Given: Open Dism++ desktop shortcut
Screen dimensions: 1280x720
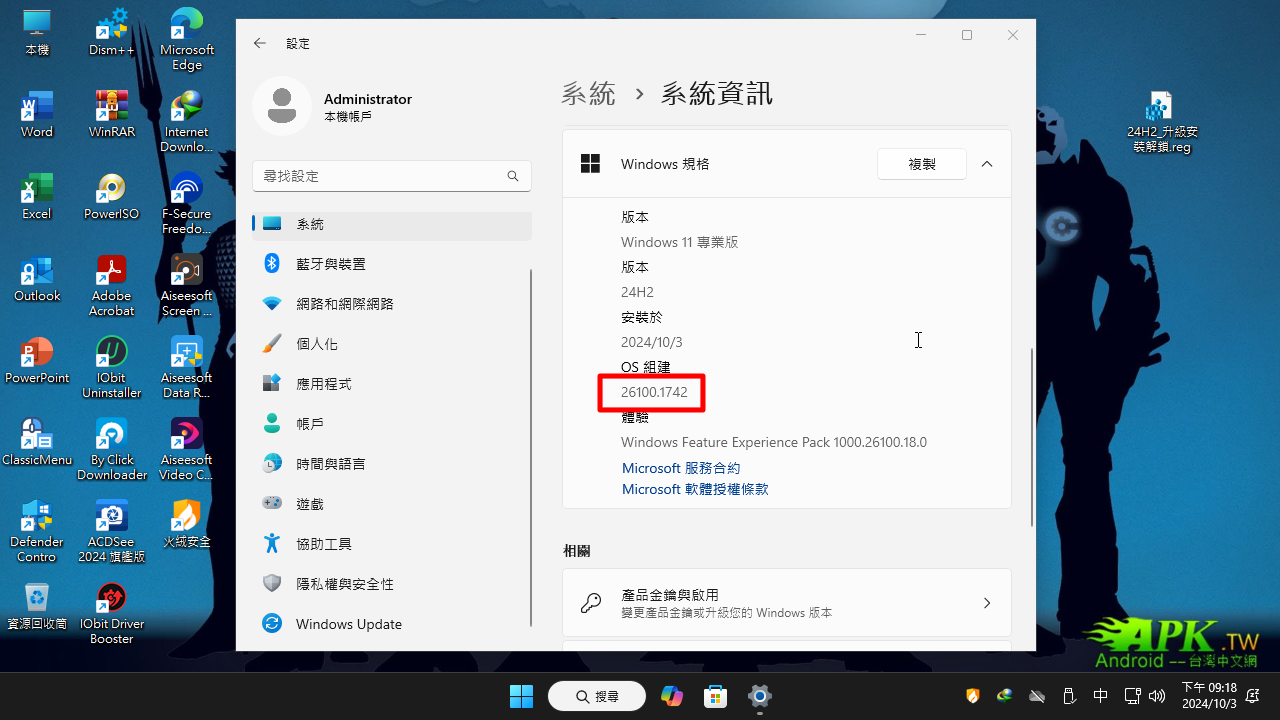Looking at the screenshot, I should [x=112, y=32].
